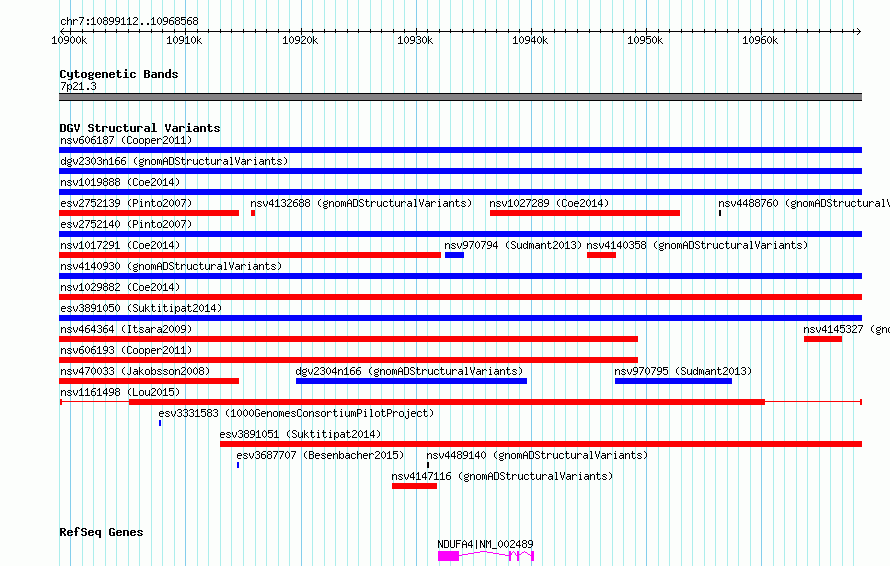890x566 pixels.
Task: Select the Cytogenetic Bands track title
Action: point(119,74)
